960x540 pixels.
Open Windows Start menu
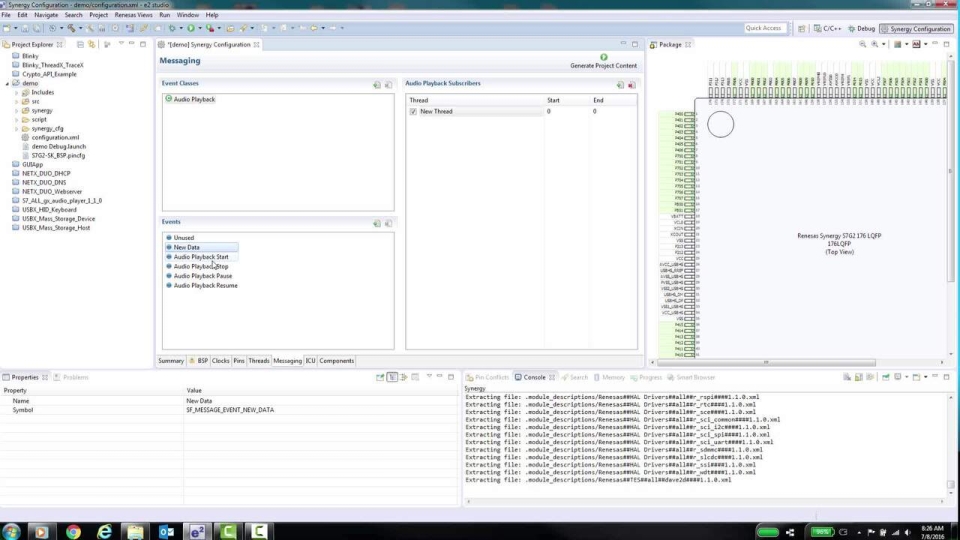pyautogui.click(x=12, y=531)
